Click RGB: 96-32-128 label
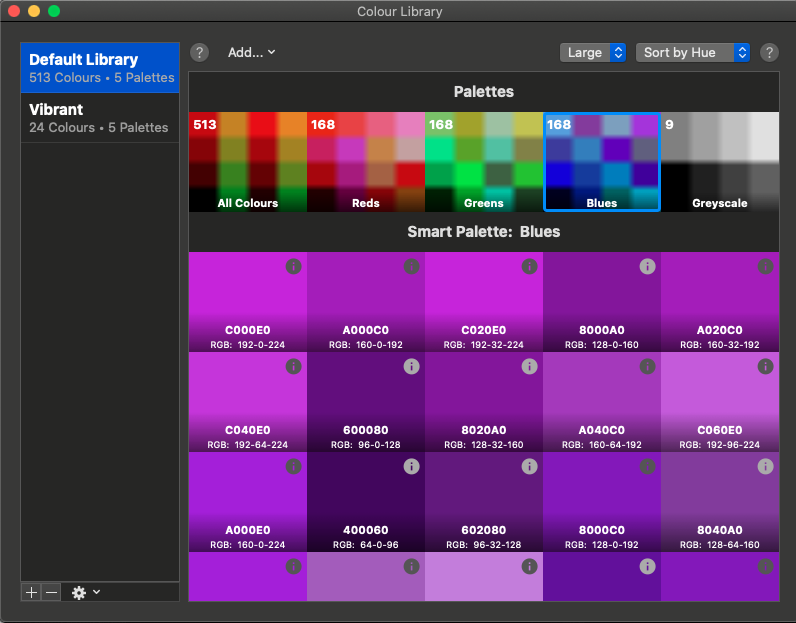Image resolution: width=796 pixels, height=623 pixels. pyautogui.click(x=484, y=545)
